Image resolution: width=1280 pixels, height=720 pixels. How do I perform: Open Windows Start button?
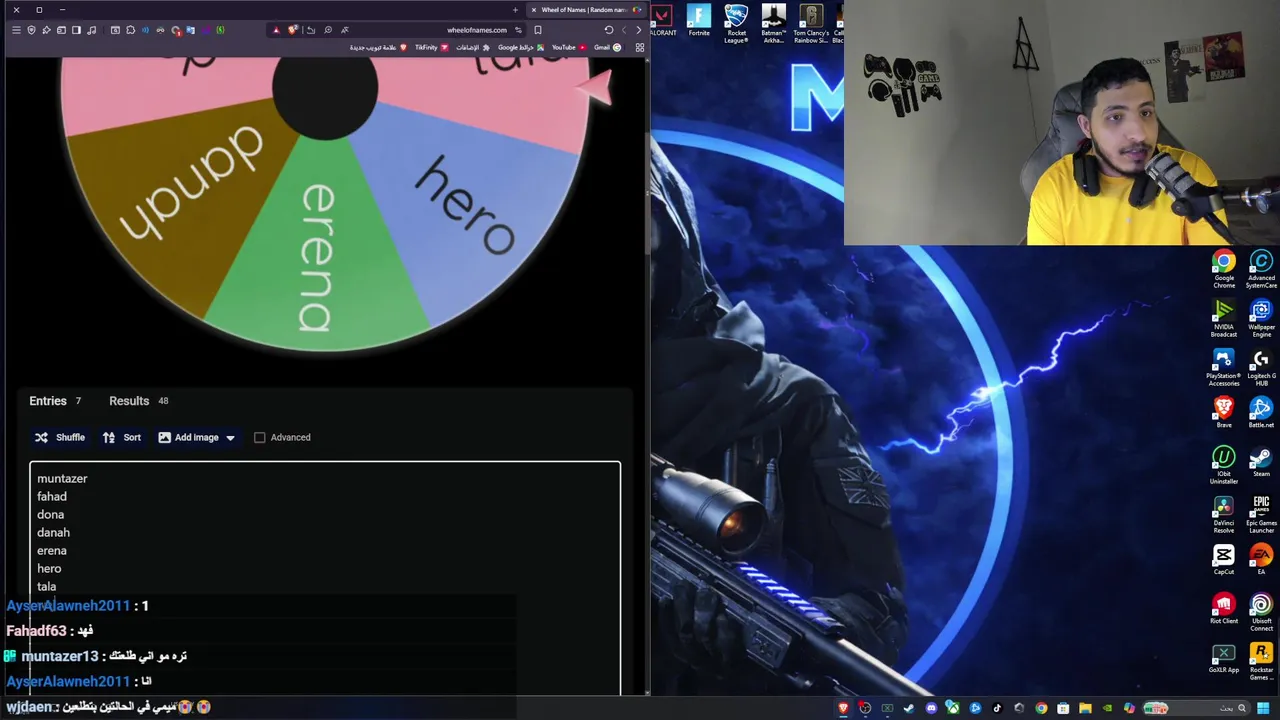(1263, 708)
